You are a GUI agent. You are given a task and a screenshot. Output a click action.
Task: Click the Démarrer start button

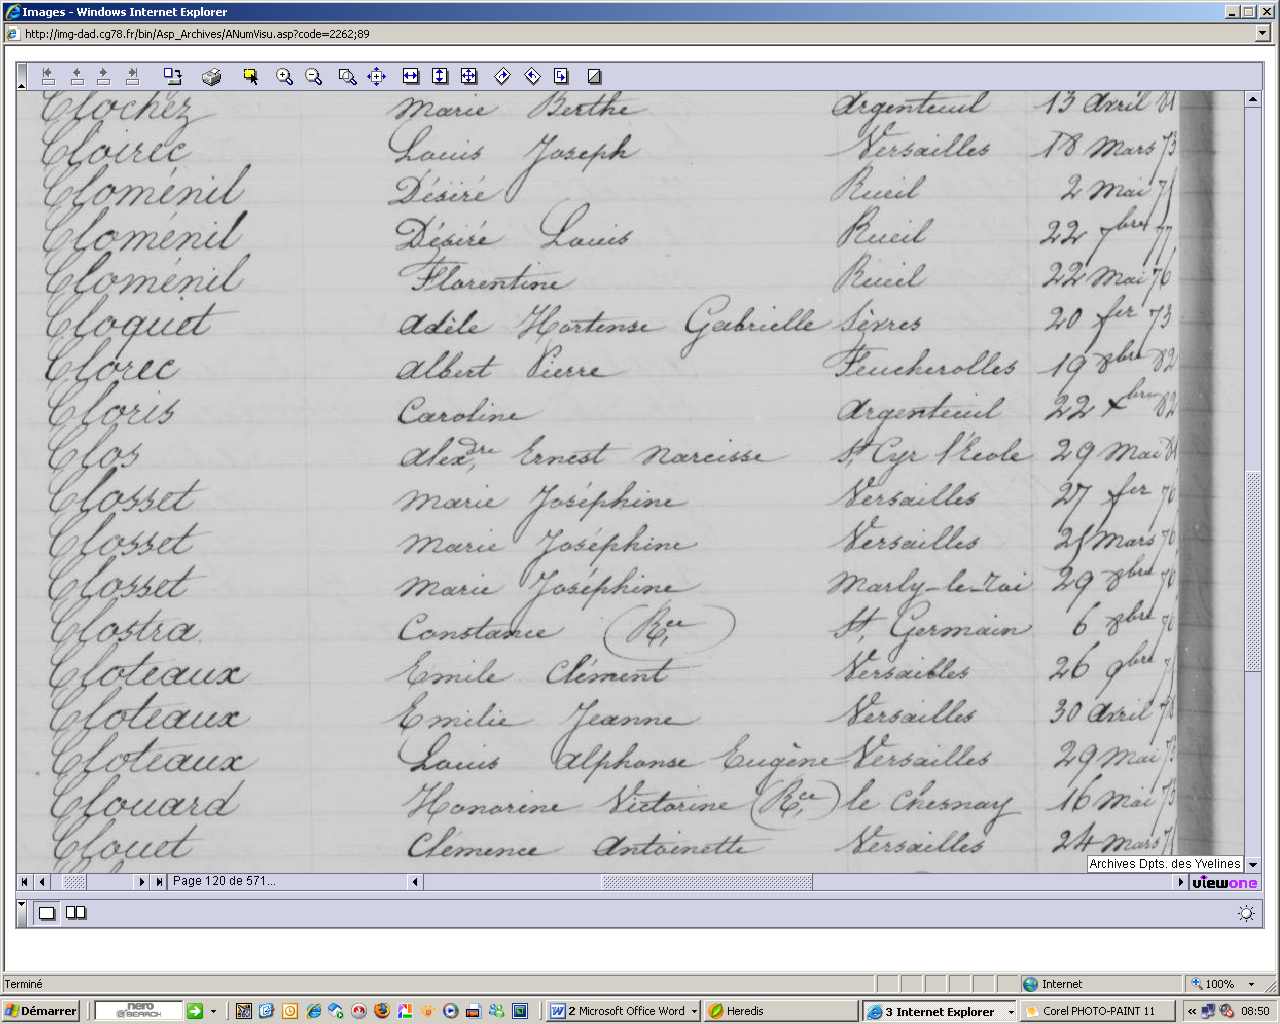tap(41, 1011)
